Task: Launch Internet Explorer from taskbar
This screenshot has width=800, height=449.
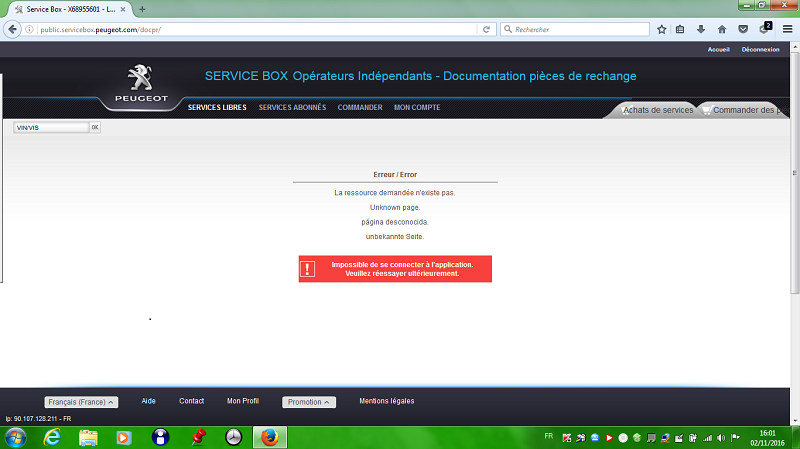Action: point(52,438)
